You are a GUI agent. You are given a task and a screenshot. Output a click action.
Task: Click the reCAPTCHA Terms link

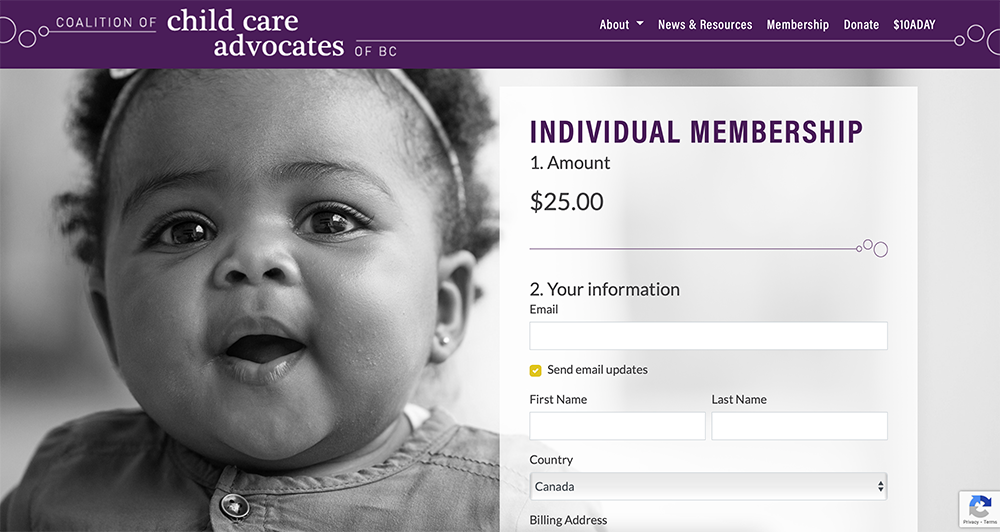click(x=990, y=522)
